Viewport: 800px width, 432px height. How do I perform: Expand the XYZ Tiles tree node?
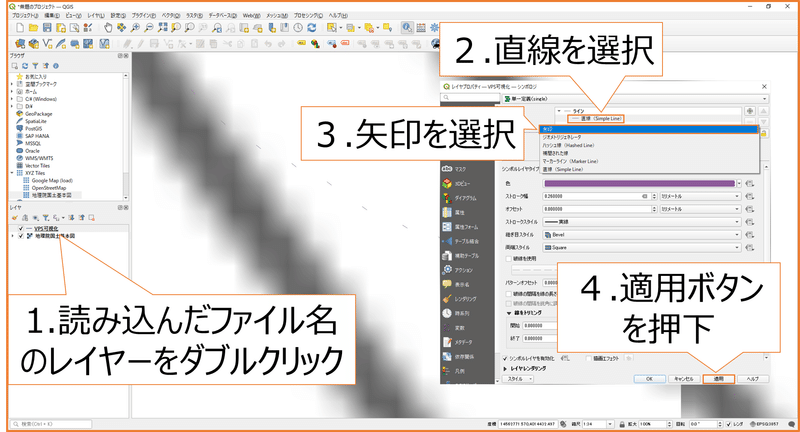tap(12, 173)
